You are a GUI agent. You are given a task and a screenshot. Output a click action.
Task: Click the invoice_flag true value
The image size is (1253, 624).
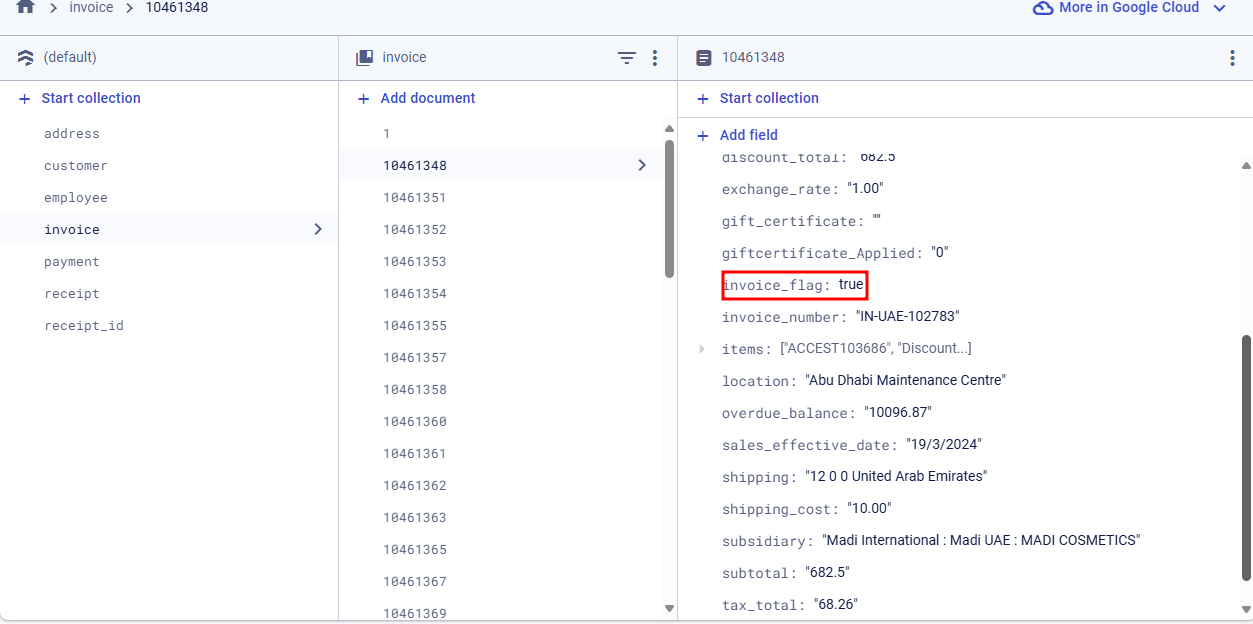click(851, 285)
